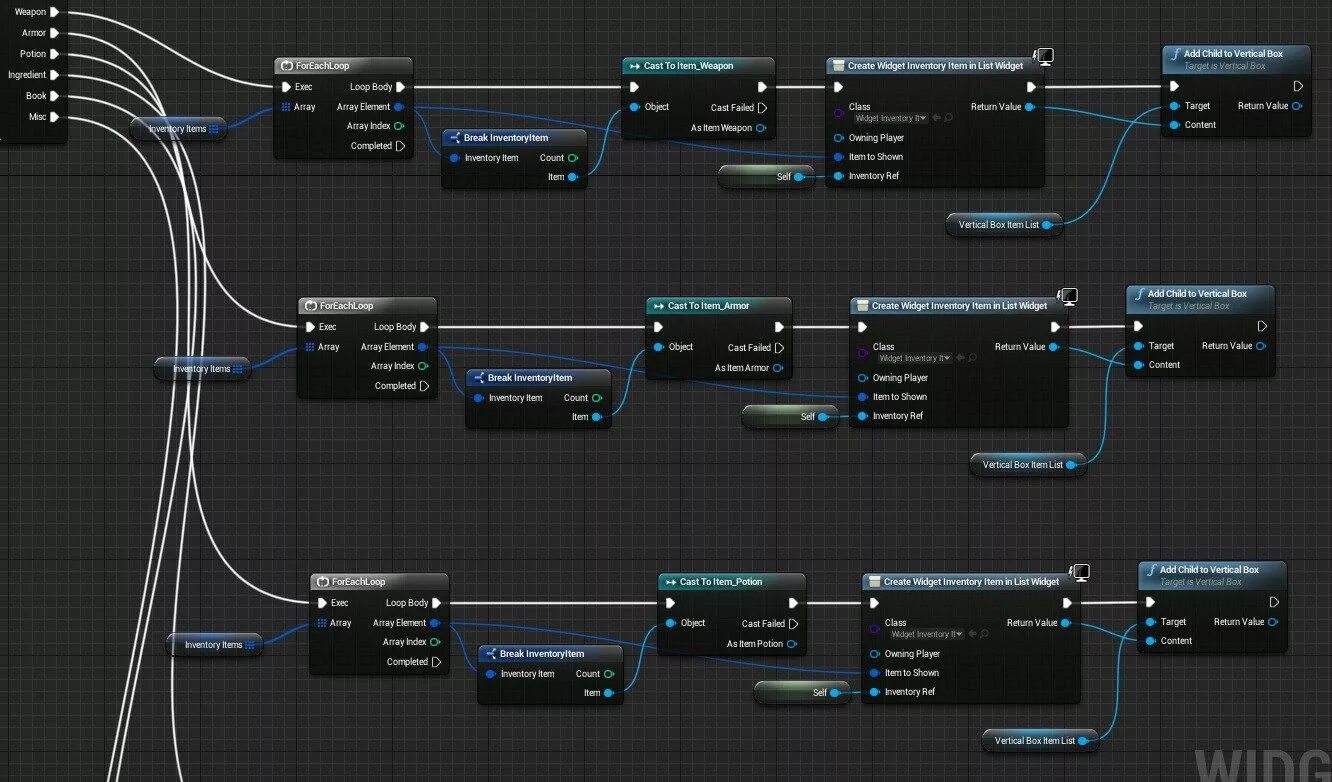Select the Cast To Item_Potion node title
This screenshot has height=782, width=1332.
click(721, 582)
